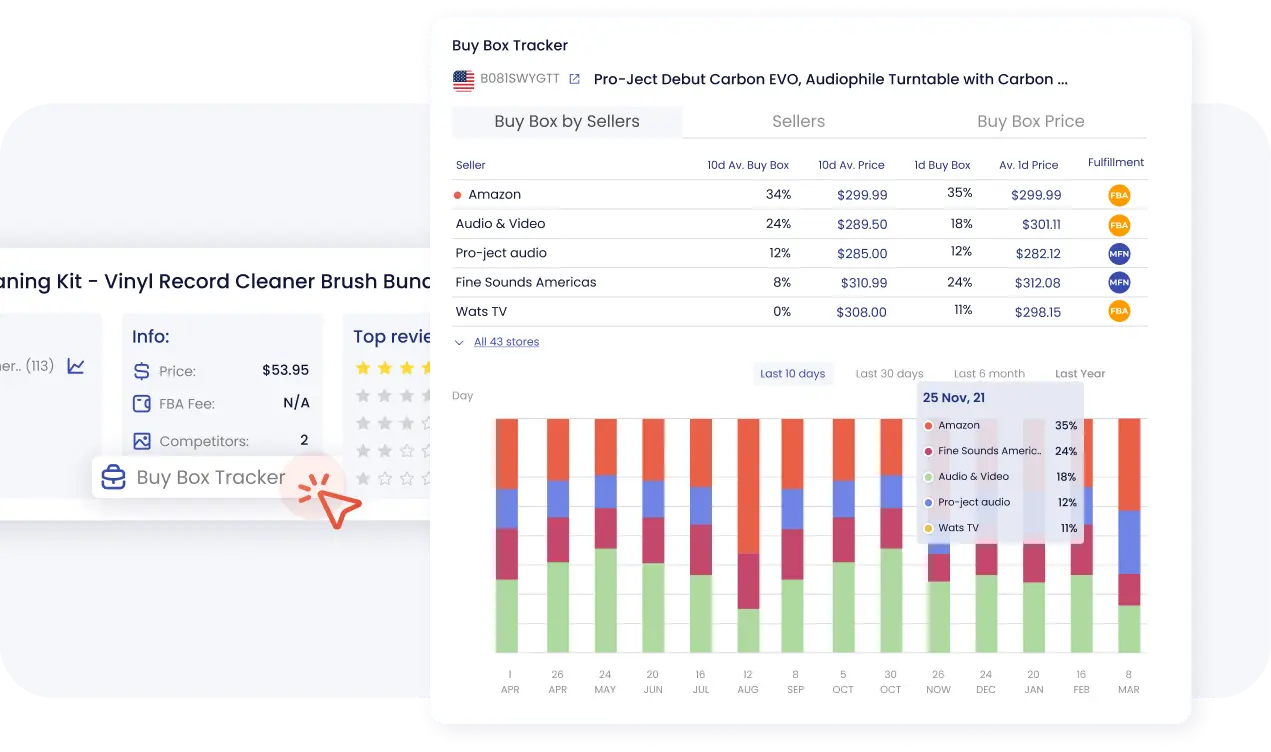This screenshot has width=1271, height=752.
Task: Open the All 43 stores link
Action: tap(506, 342)
